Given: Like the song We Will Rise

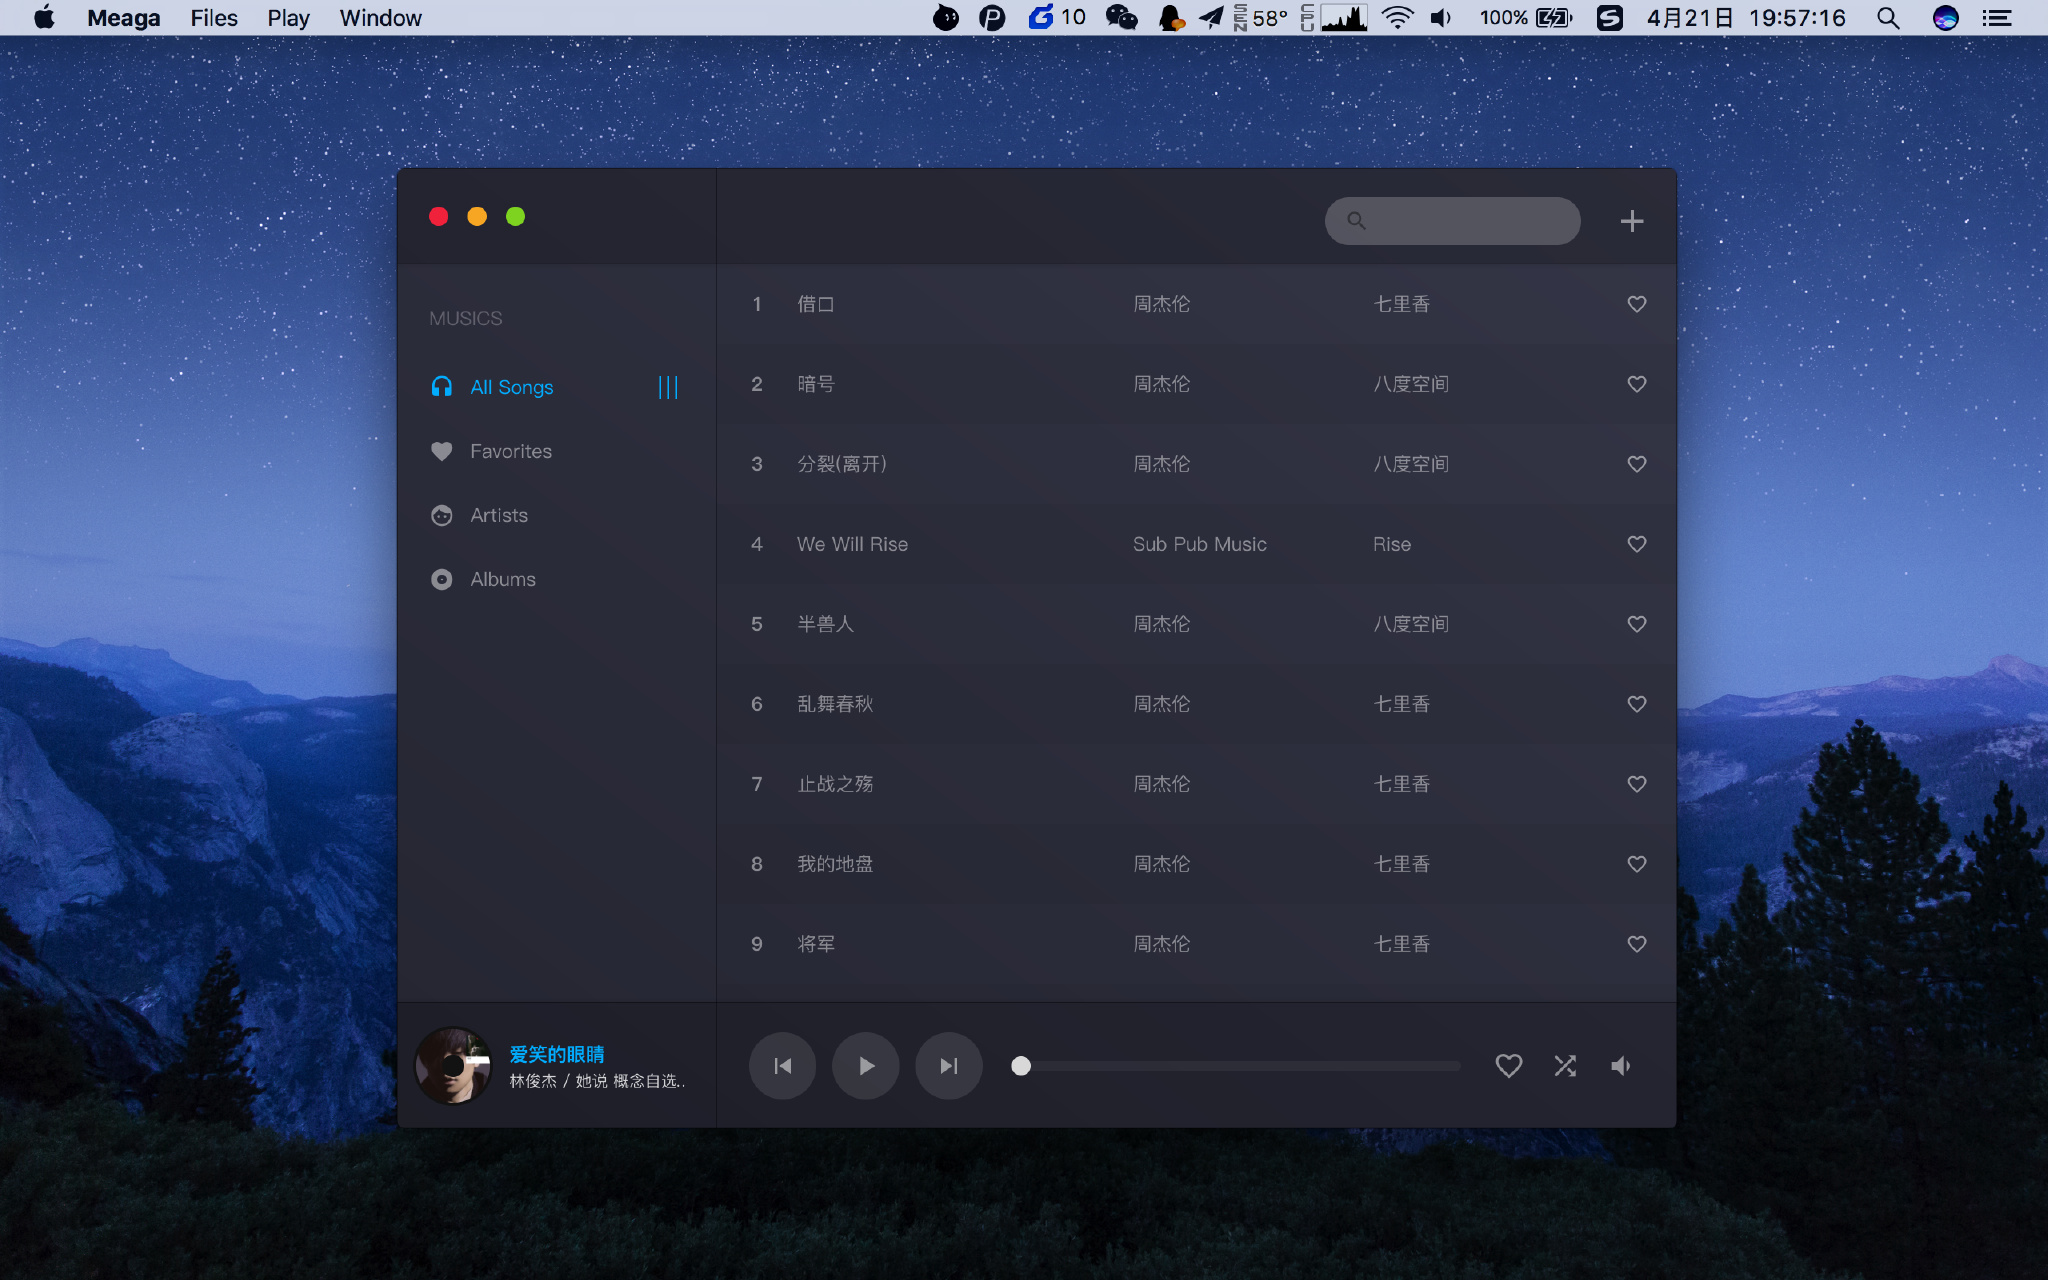Looking at the screenshot, I should tap(1636, 544).
